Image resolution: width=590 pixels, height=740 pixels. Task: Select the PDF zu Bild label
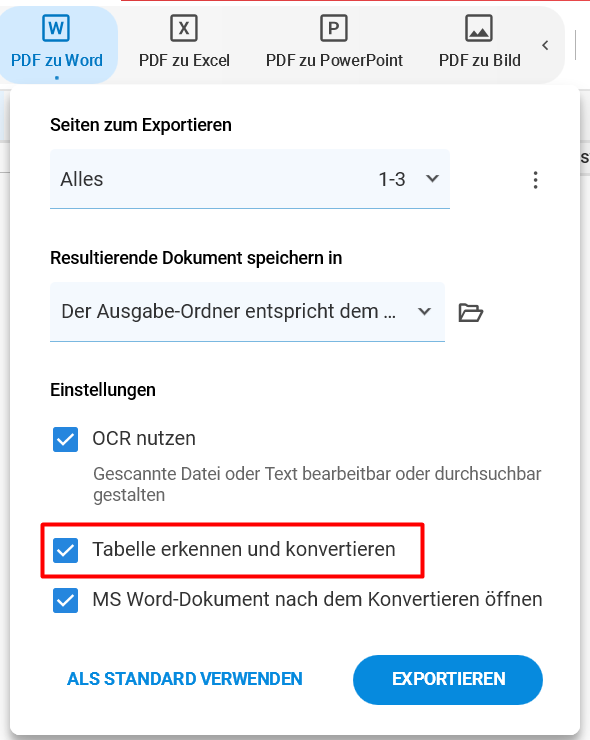click(480, 60)
